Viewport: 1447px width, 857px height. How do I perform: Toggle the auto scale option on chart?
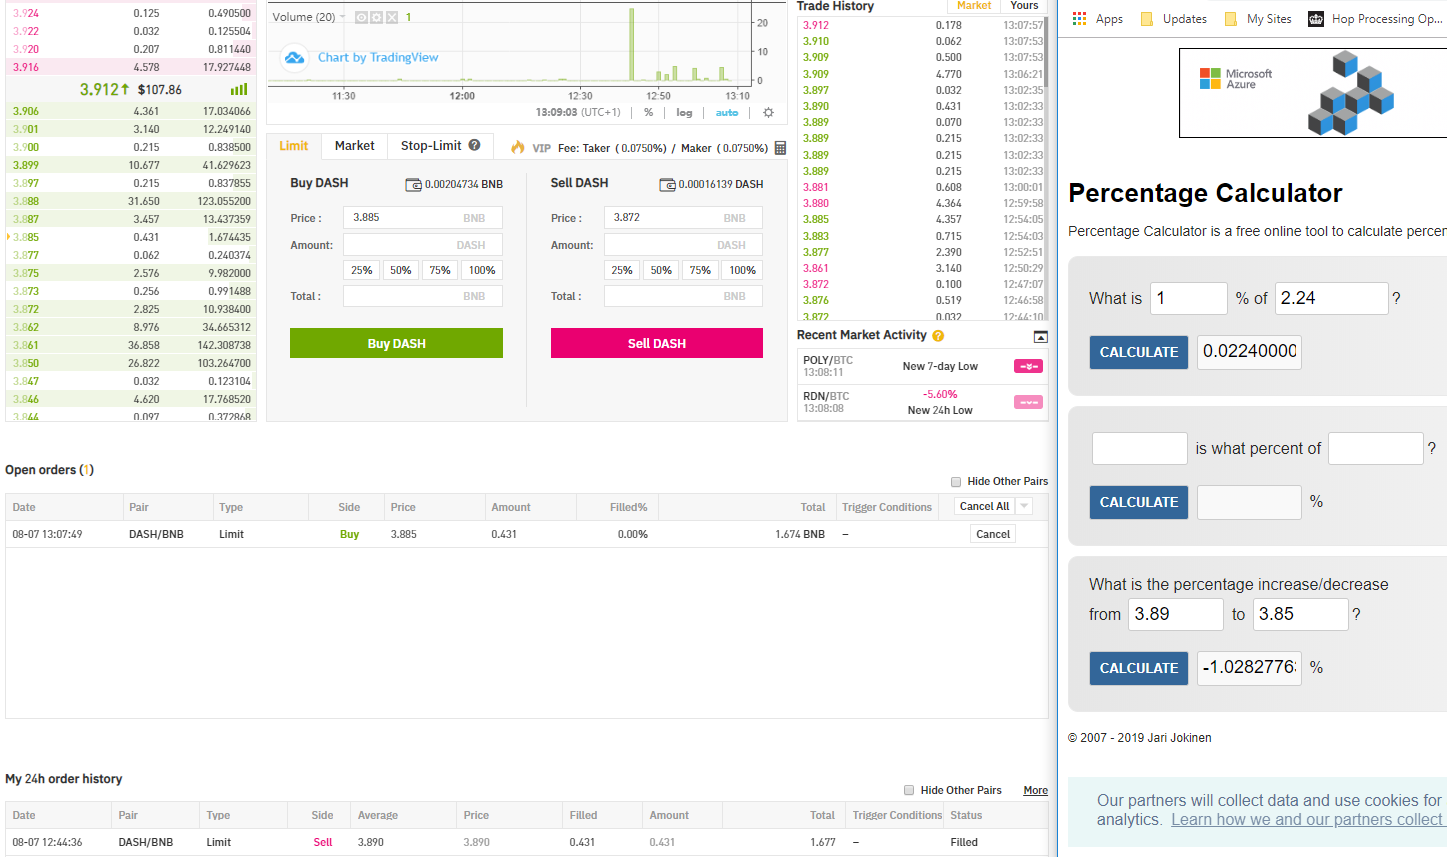pyautogui.click(x=727, y=113)
